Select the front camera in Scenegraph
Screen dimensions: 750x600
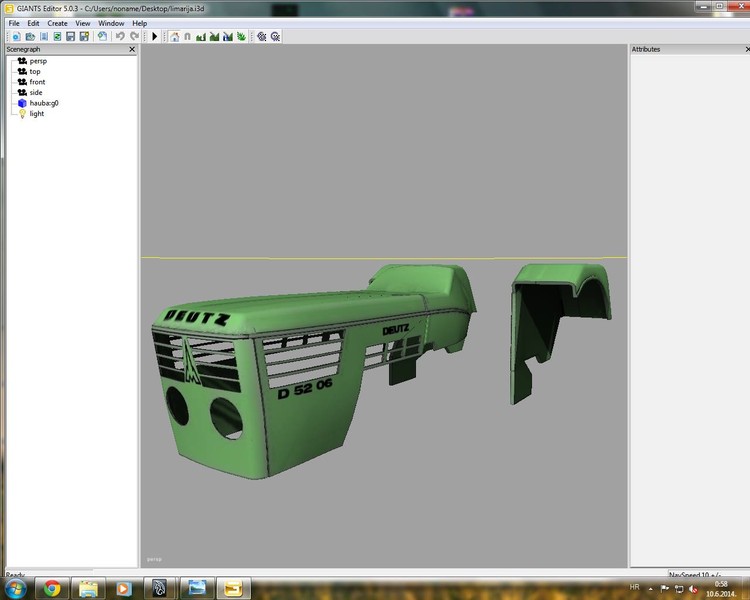point(37,82)
